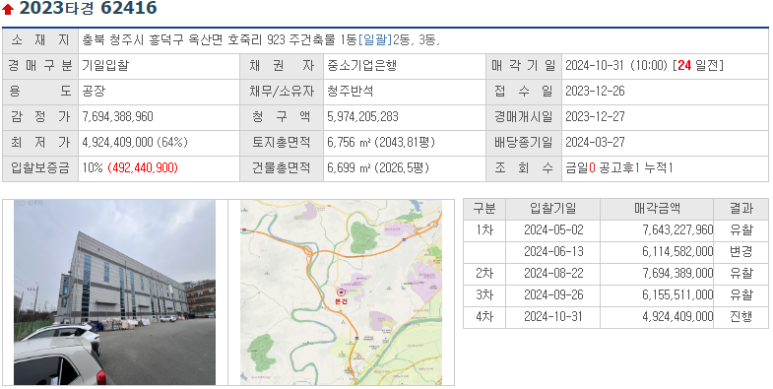Click bid deposit amount (492,440,900)
The height and width of the screenshot is (389, 773).
coord(142,168)
